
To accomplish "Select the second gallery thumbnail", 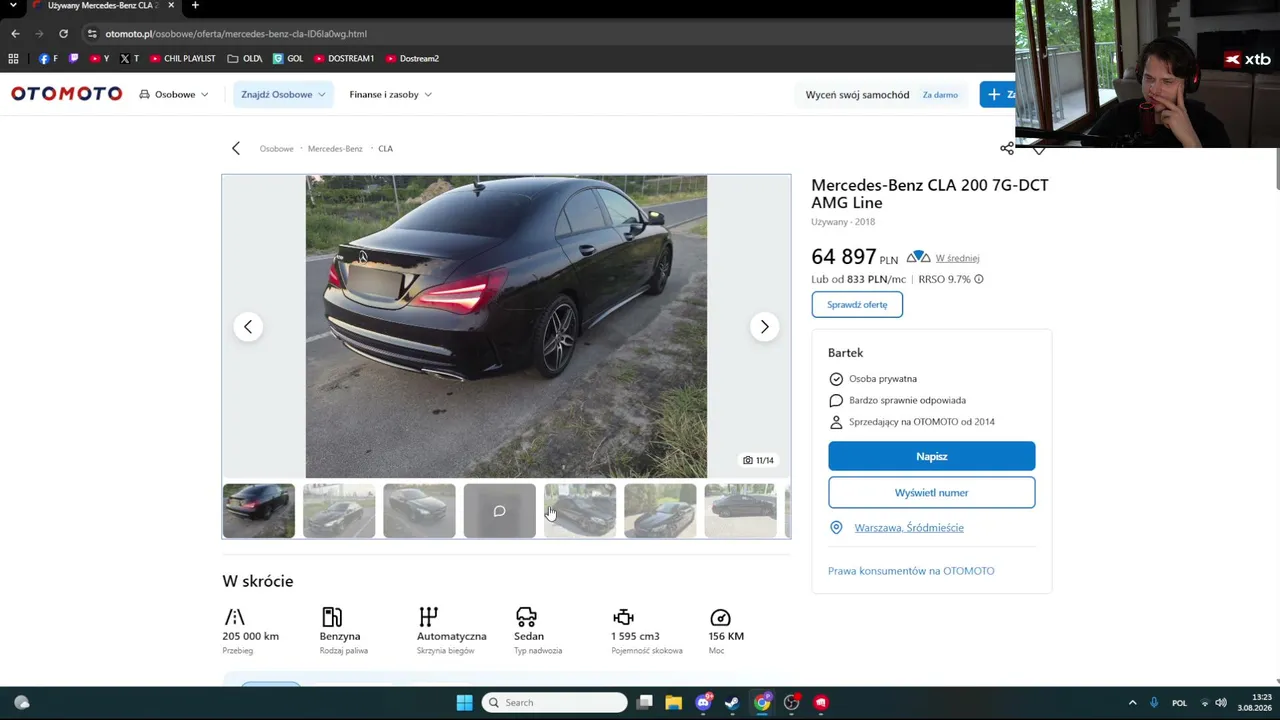I will click(339, 511).
